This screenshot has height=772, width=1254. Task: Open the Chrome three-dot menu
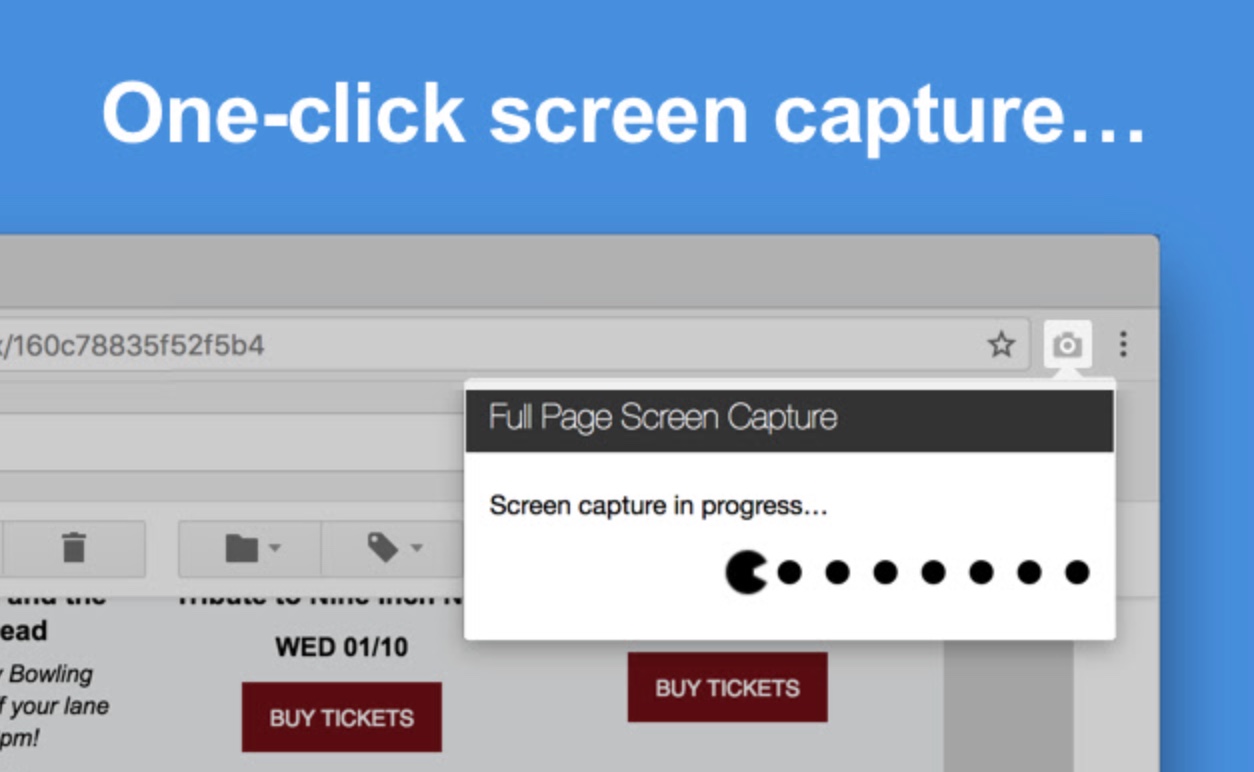(1123, 345)
